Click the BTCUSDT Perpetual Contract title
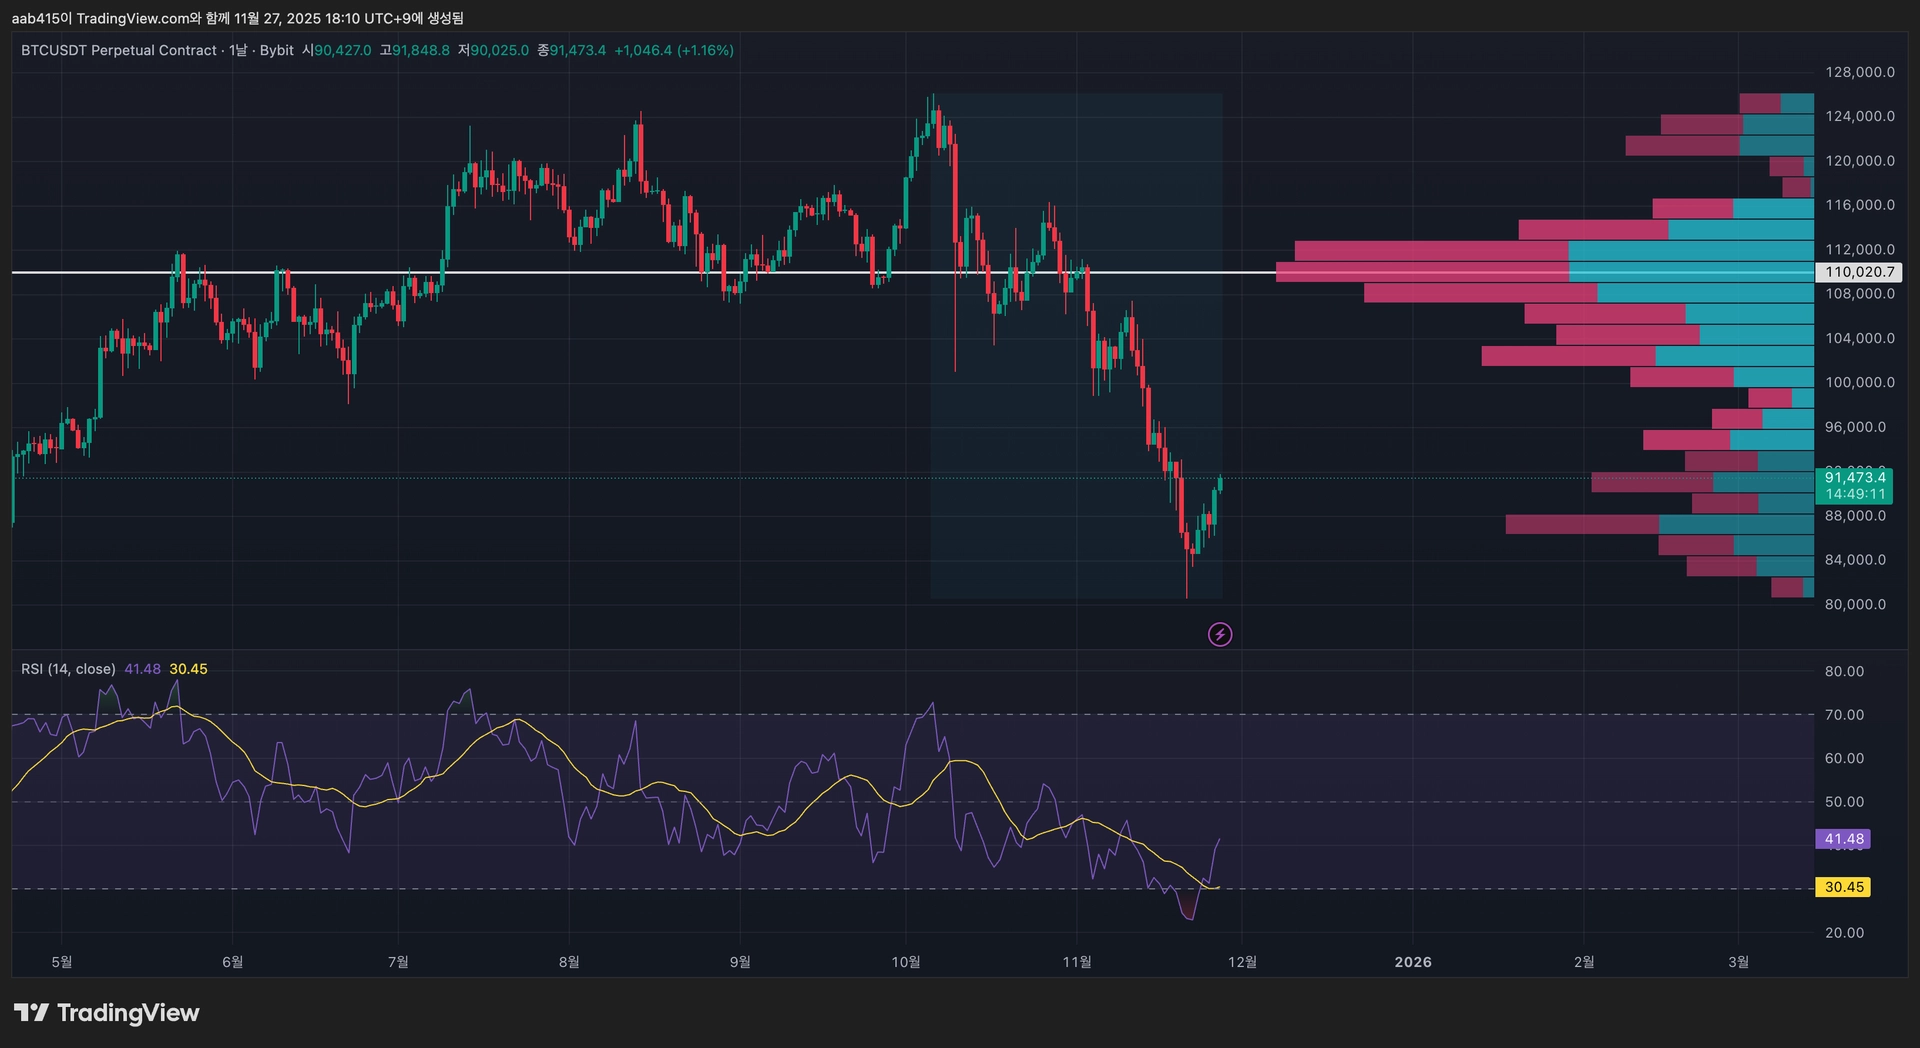 [119, 50]
